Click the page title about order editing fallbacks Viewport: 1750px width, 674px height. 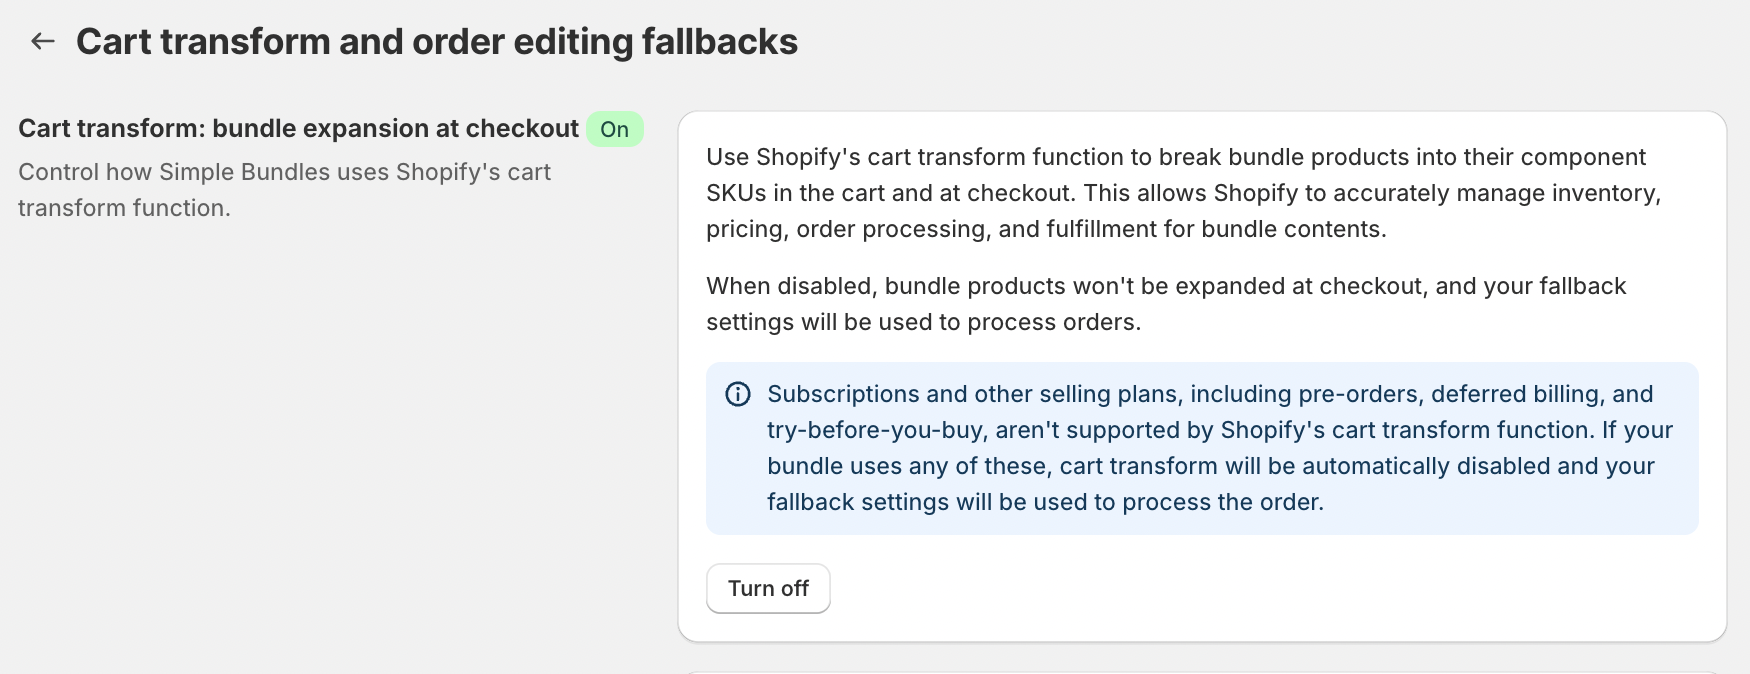click(437, 42)
